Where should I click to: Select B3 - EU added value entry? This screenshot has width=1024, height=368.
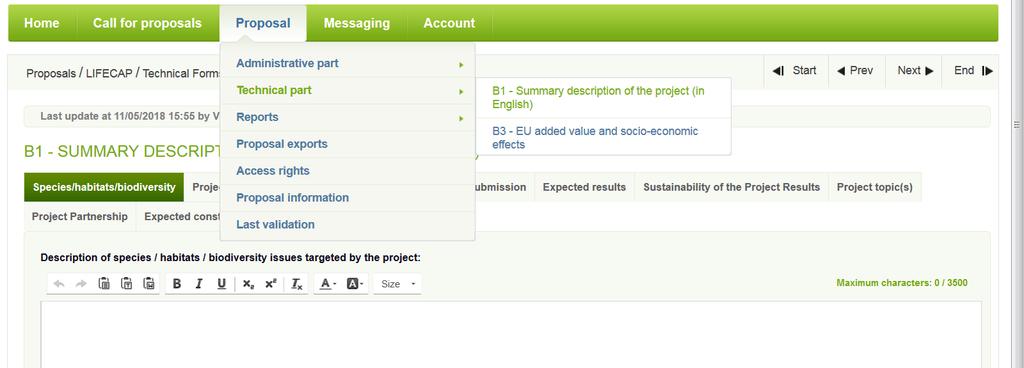603,138
